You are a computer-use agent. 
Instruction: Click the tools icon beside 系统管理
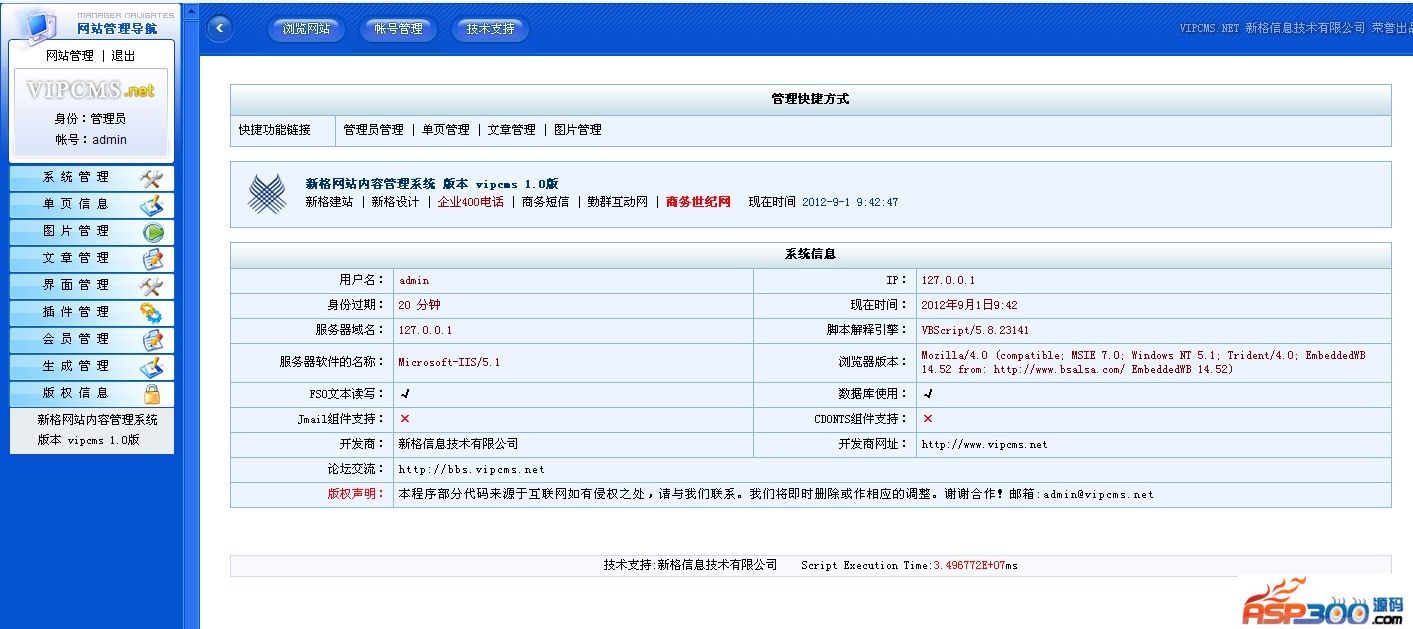151,179
